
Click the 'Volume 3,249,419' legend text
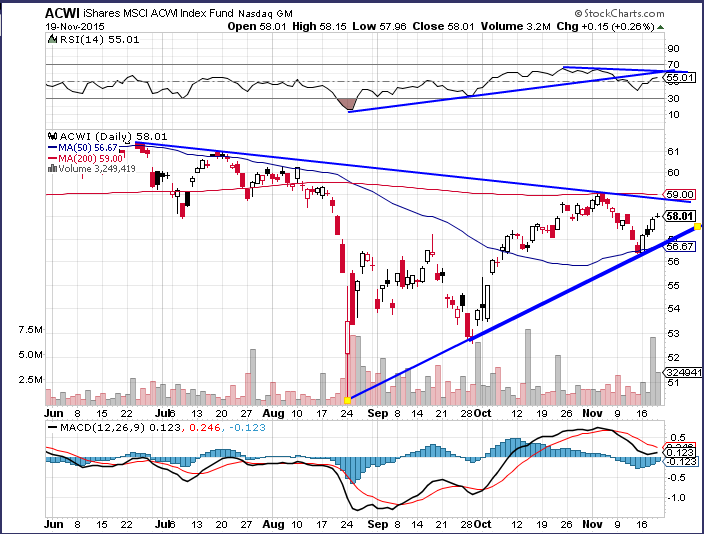click(97, 169)
